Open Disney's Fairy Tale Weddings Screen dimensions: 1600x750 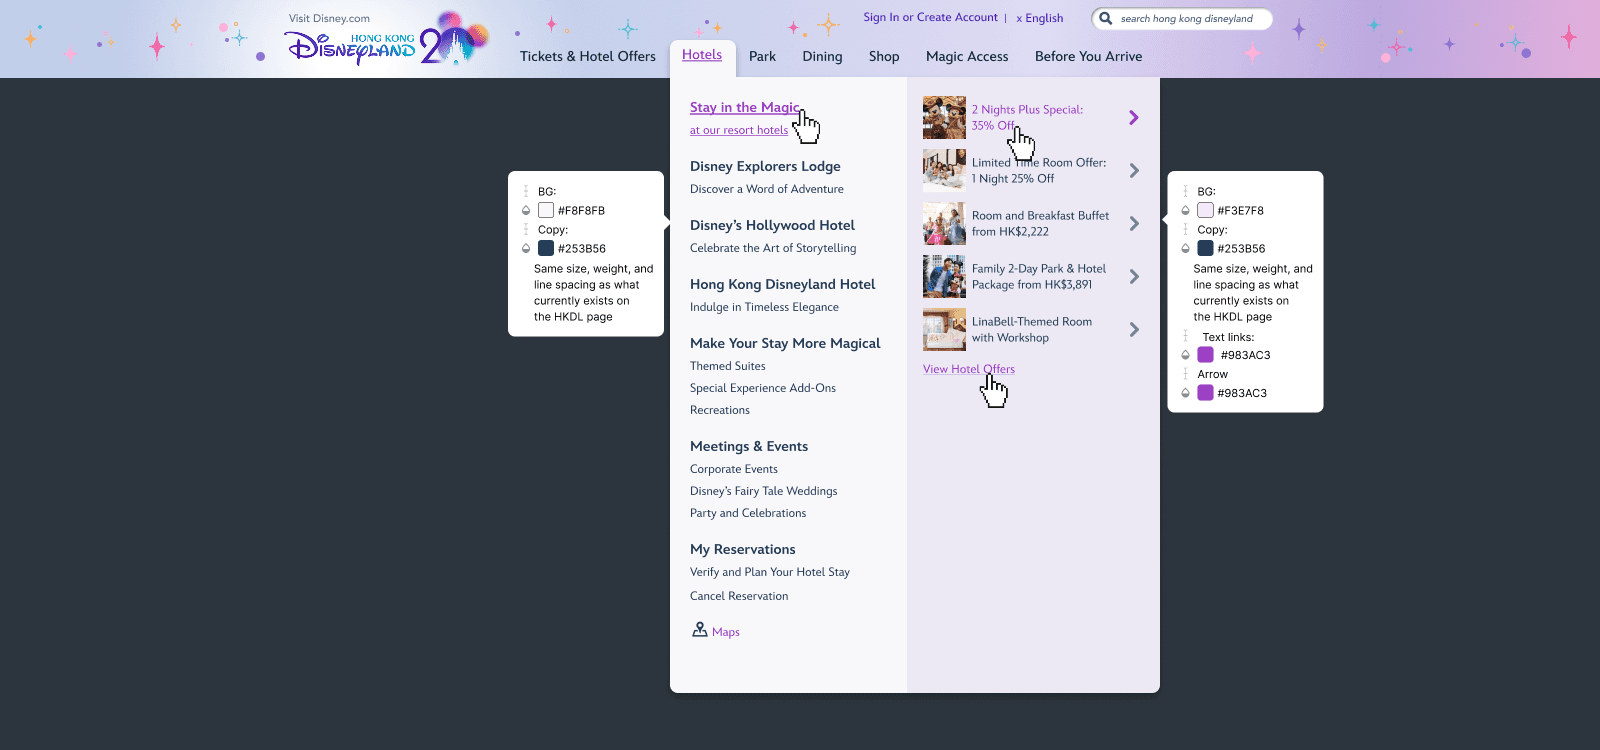click(x=764, y=491)
